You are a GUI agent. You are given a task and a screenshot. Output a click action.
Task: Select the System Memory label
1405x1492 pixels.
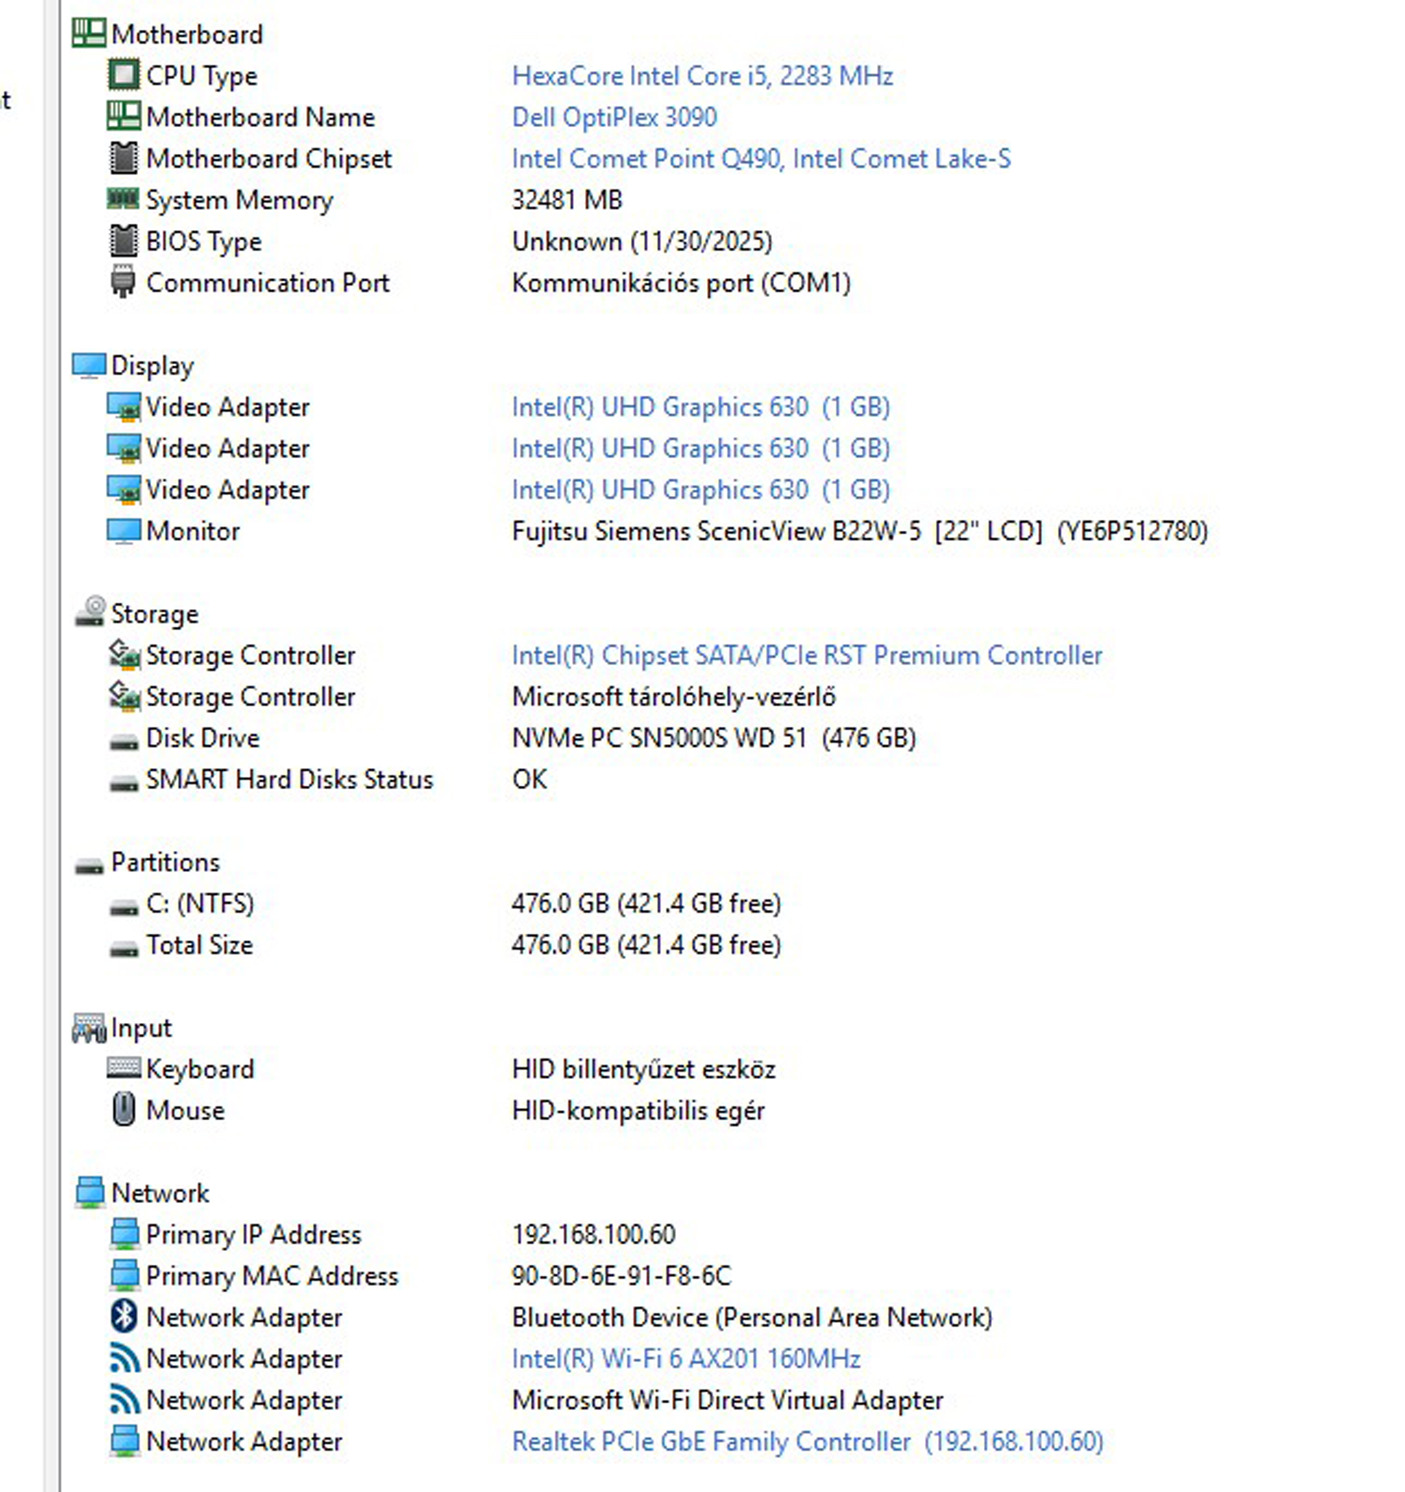tap(240, 200)
